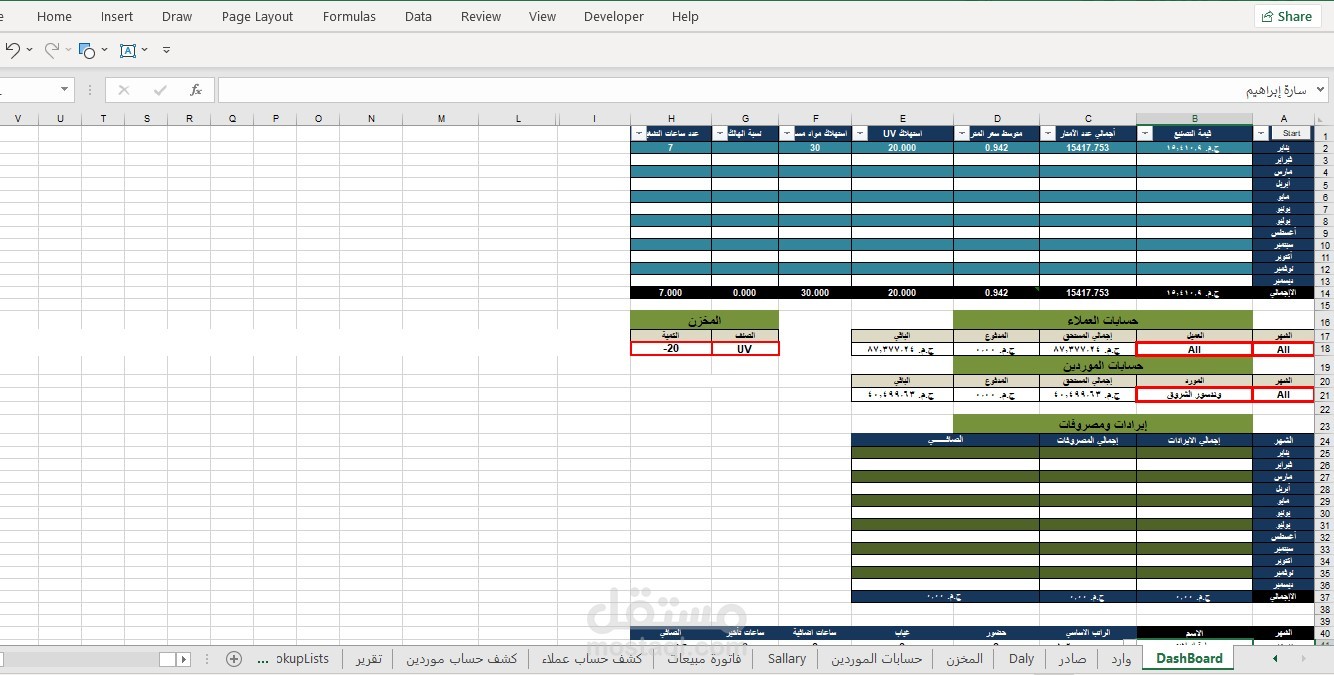1334x675 pixels.
Task: Open filter dropdown on column G header
Action: click(x=720, y=133)
